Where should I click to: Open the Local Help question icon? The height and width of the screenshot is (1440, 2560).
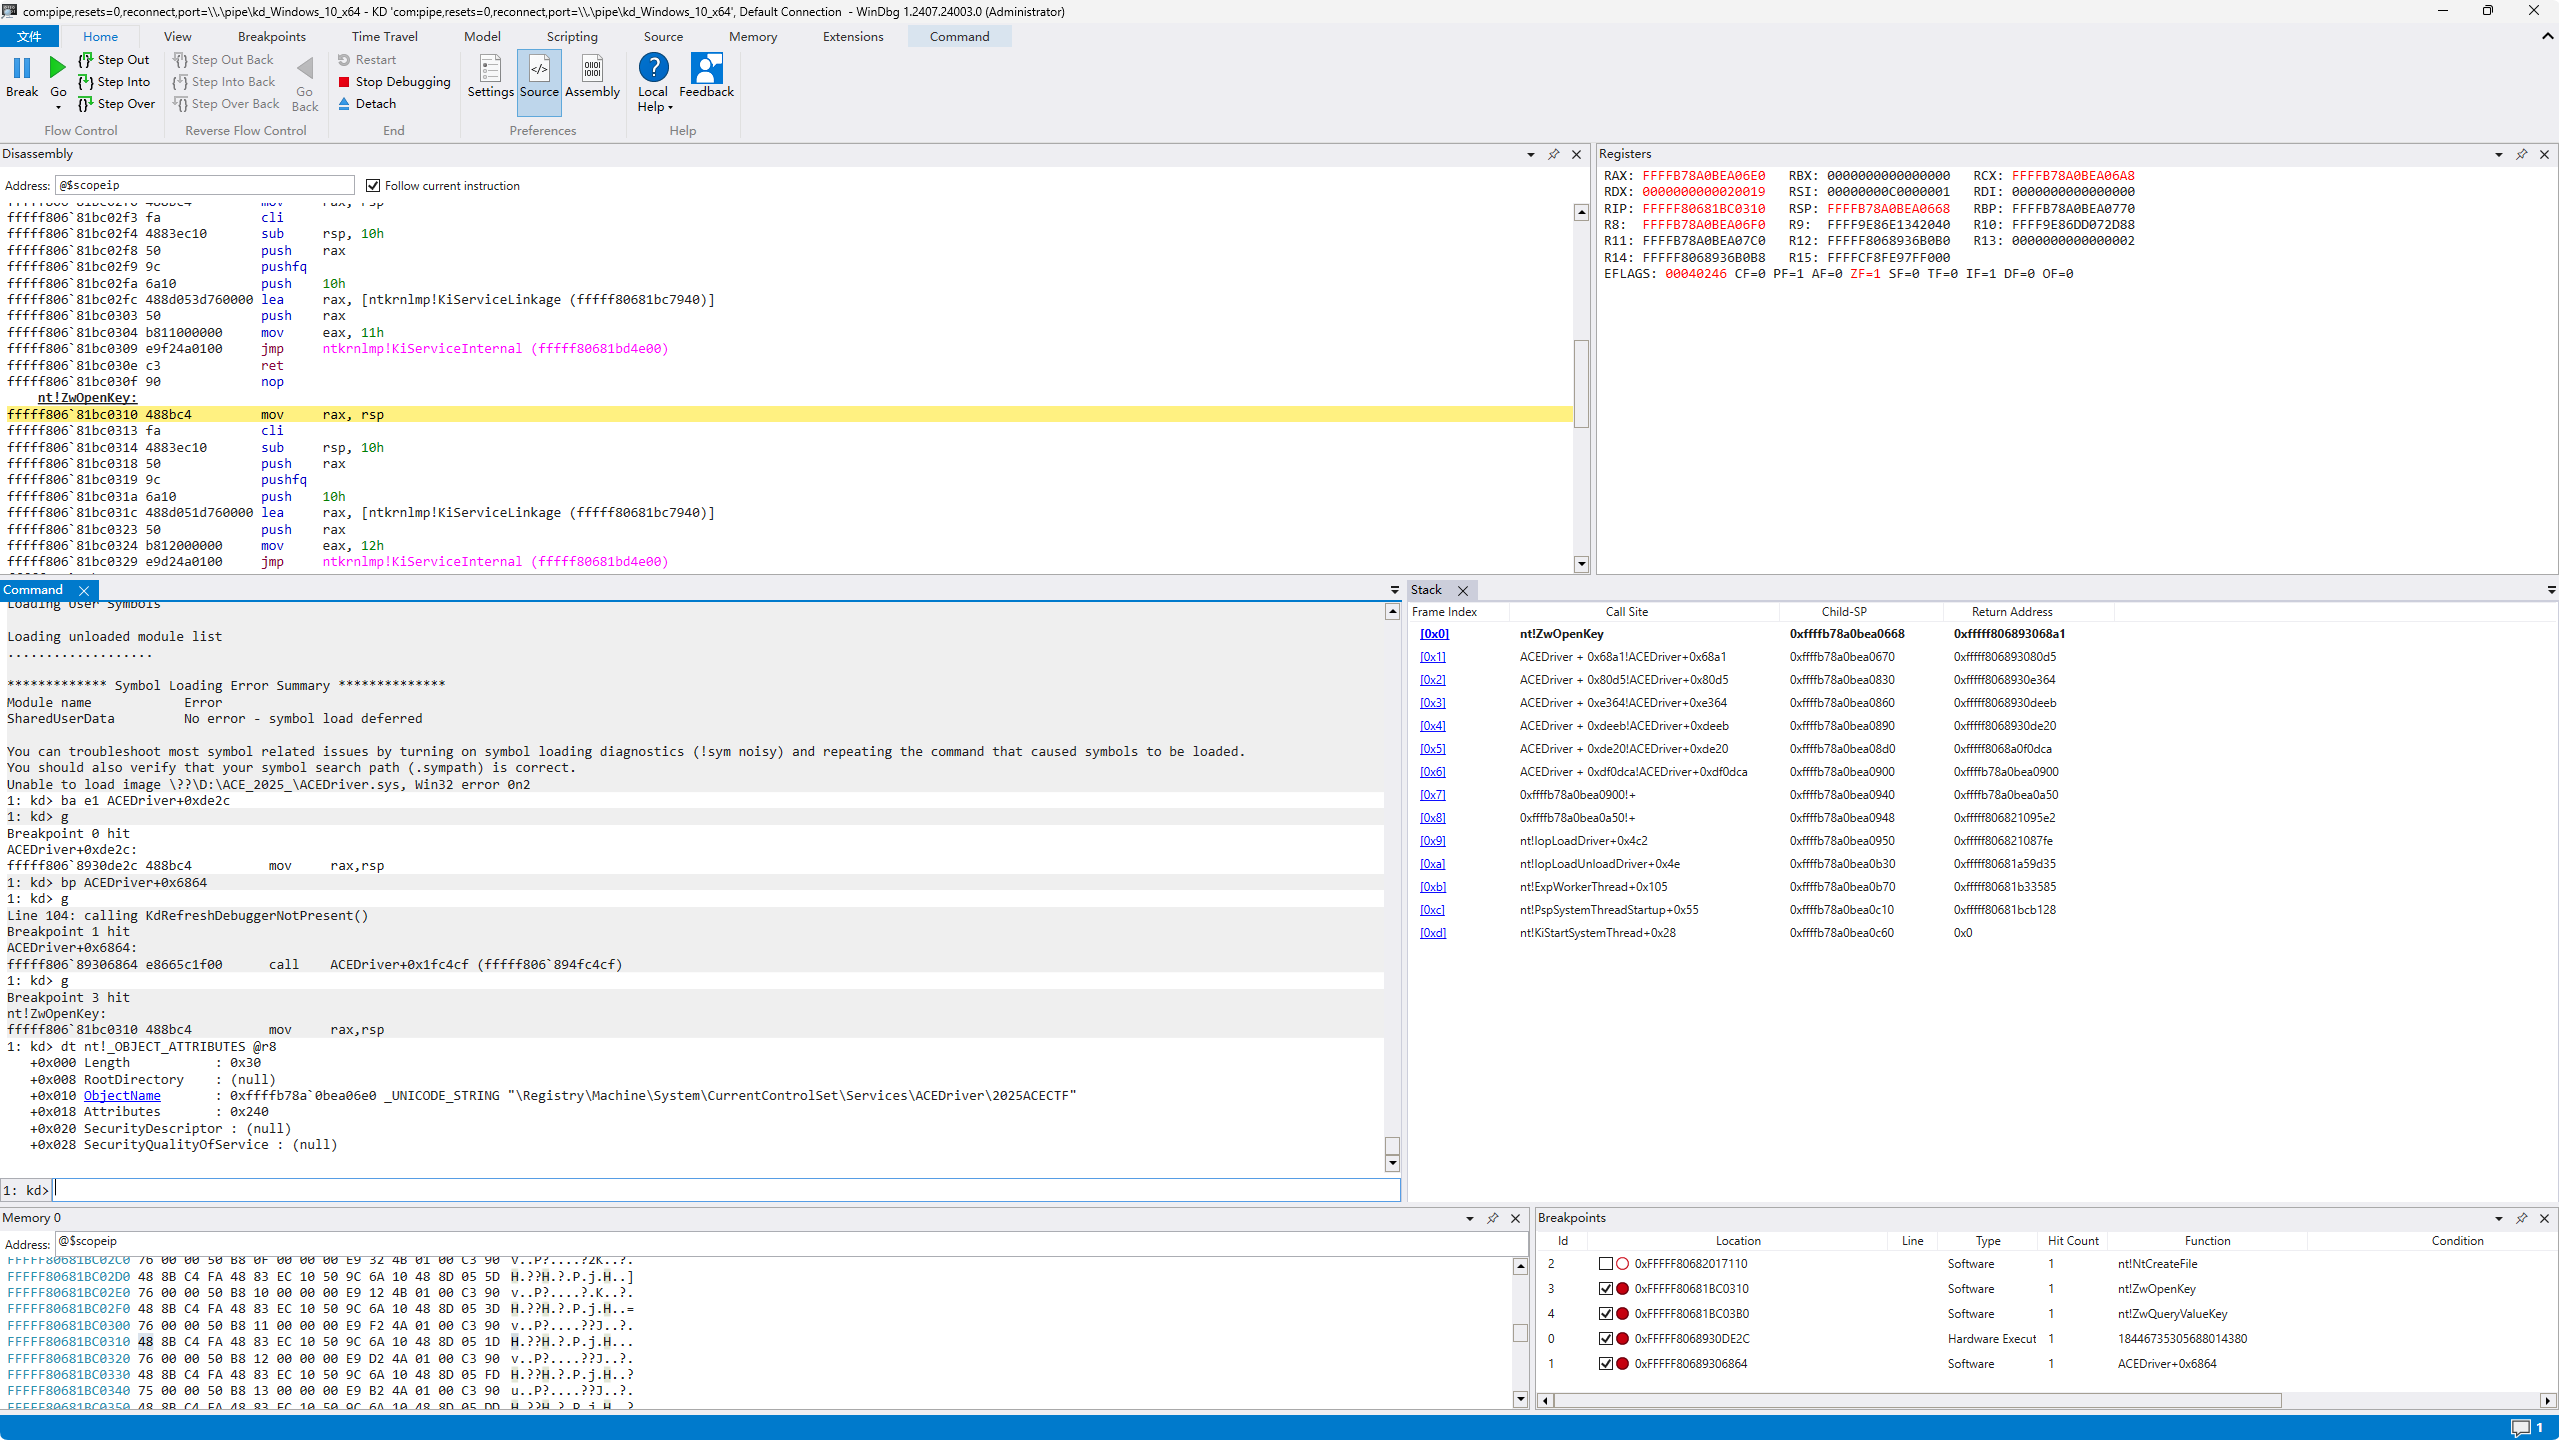pyautogui.click(x=653, y=68)
